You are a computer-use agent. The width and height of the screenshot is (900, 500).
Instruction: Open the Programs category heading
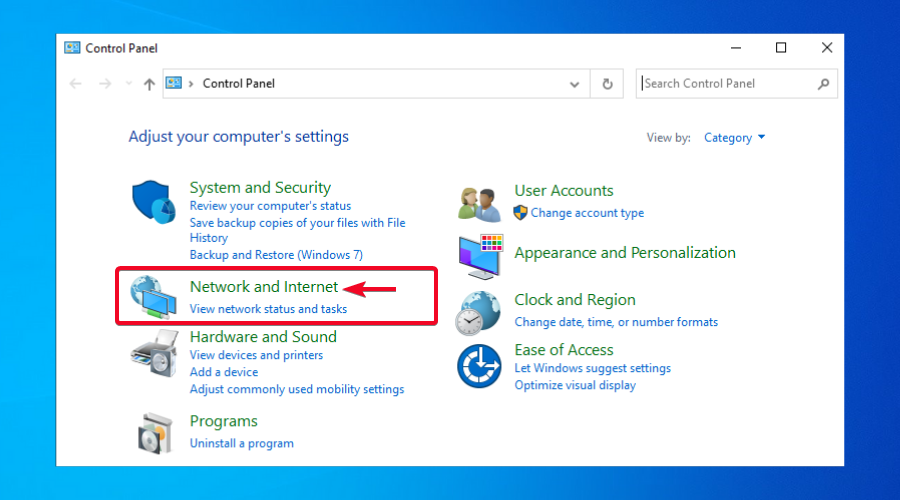[x=223, y=421]
